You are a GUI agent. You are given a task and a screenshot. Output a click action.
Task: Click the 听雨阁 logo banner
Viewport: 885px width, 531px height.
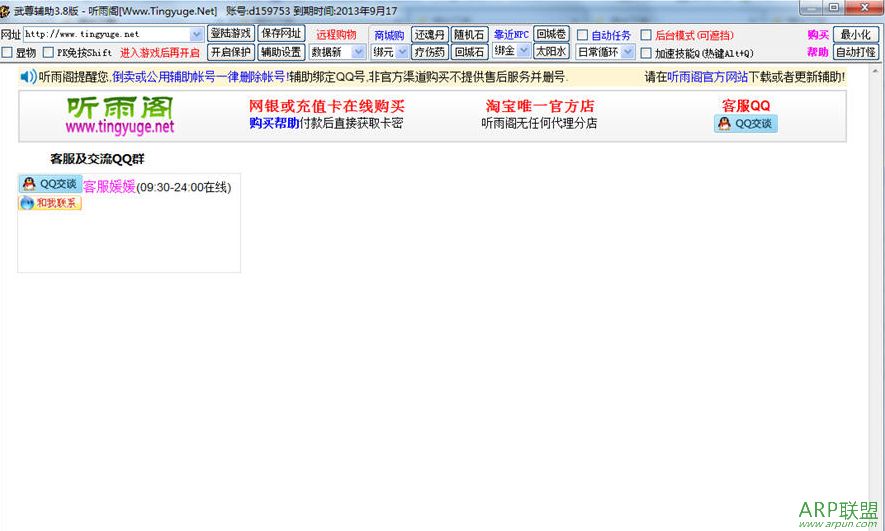point(119,115)
